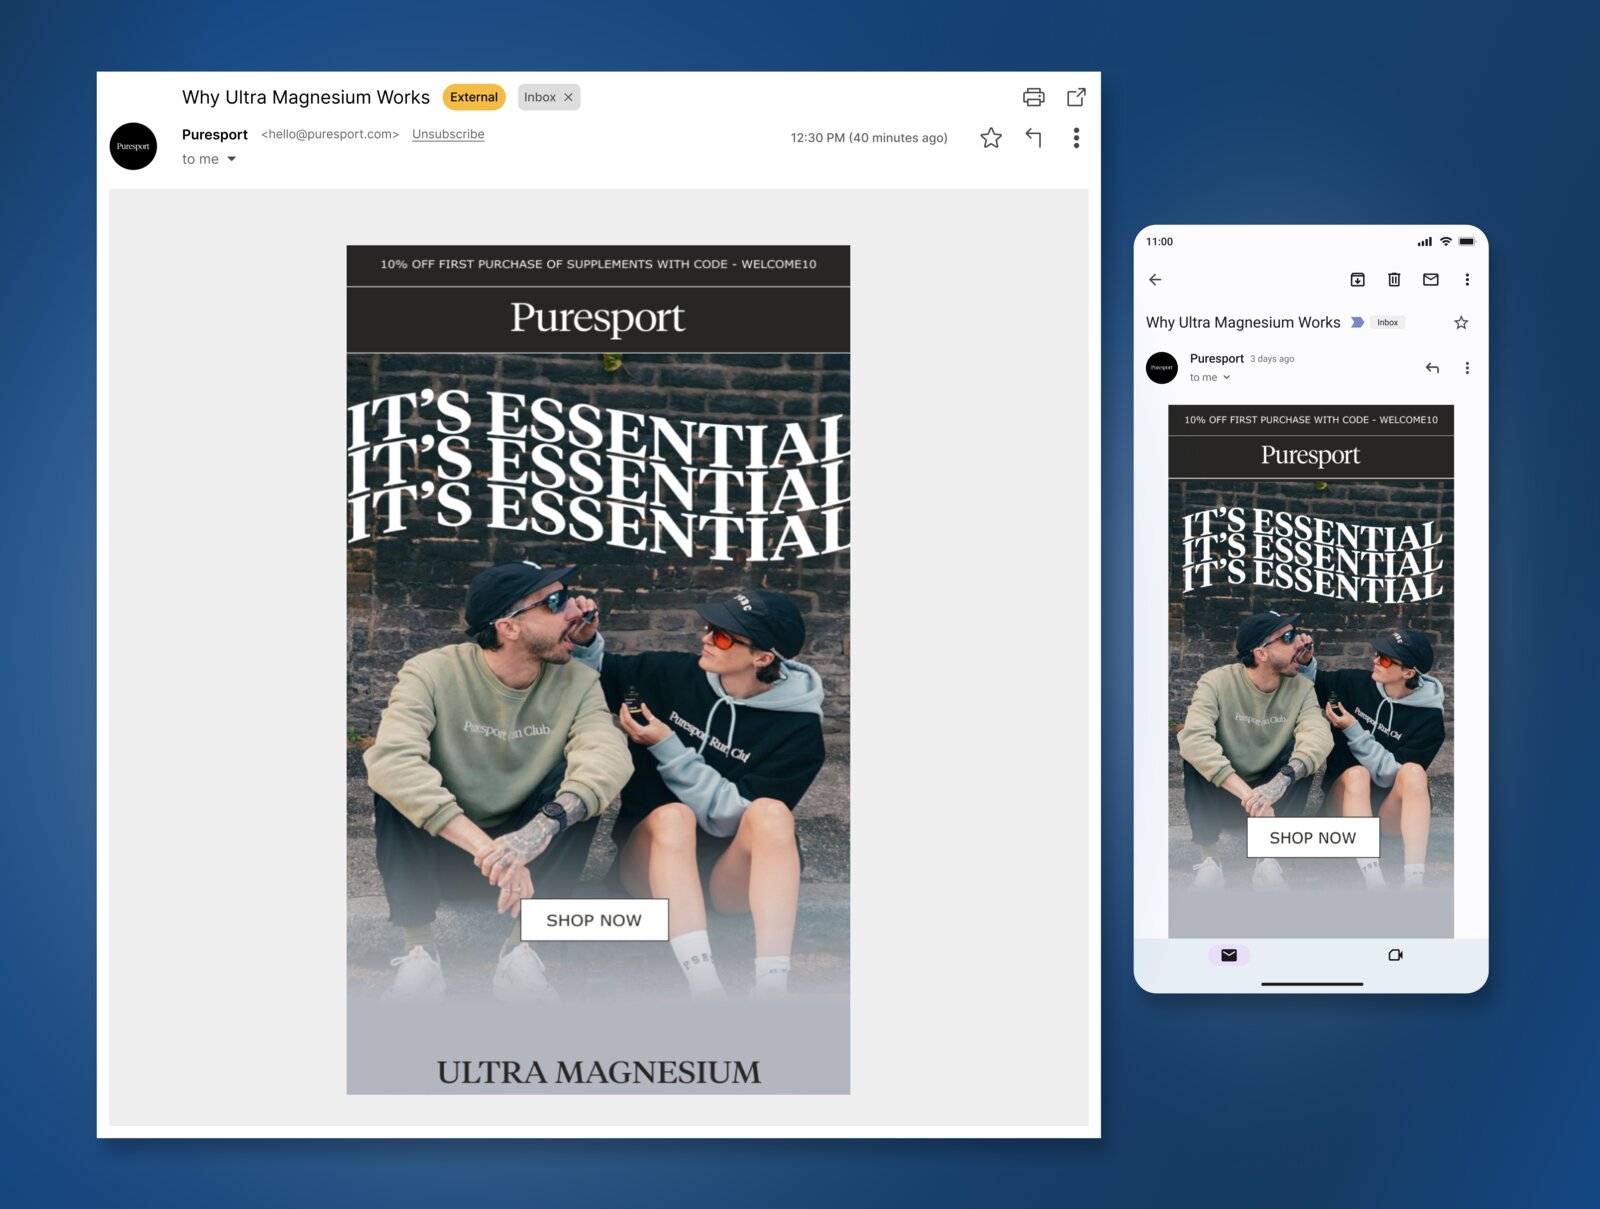Star the desktop Puresport email
Screen dimensions: 1600x1209
click(x=991, y=138)
